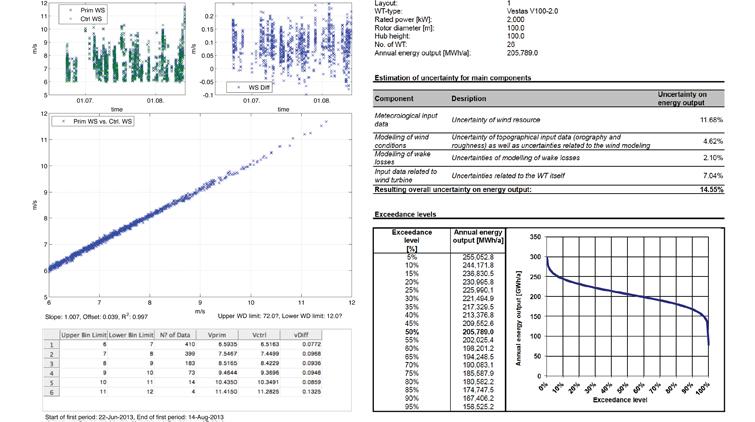The image size is (755, 422).
Task: Select row header 6 in bin table
Action: (52, 392)
